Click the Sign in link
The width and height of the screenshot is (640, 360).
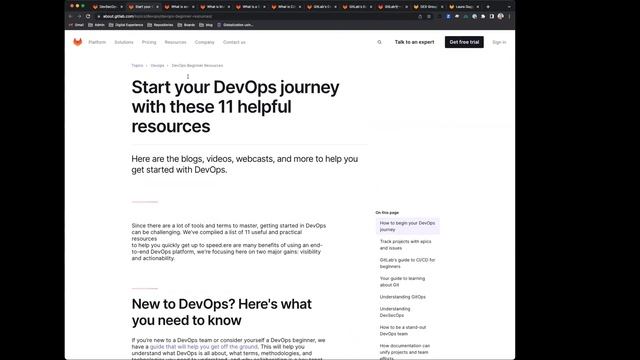(x=499, y=42)
